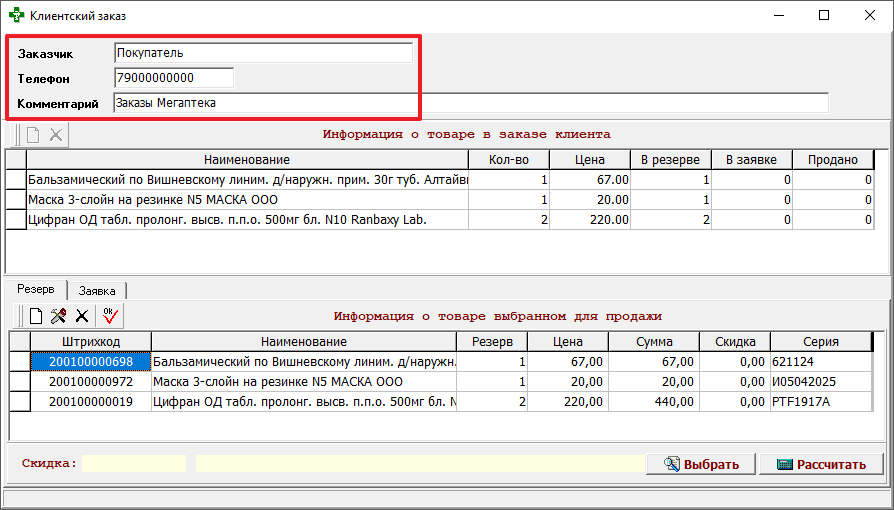The height and width of the screenshot is (510, 894).
Task: Open the Резерв tab
Action: click(x=36, y=289)
